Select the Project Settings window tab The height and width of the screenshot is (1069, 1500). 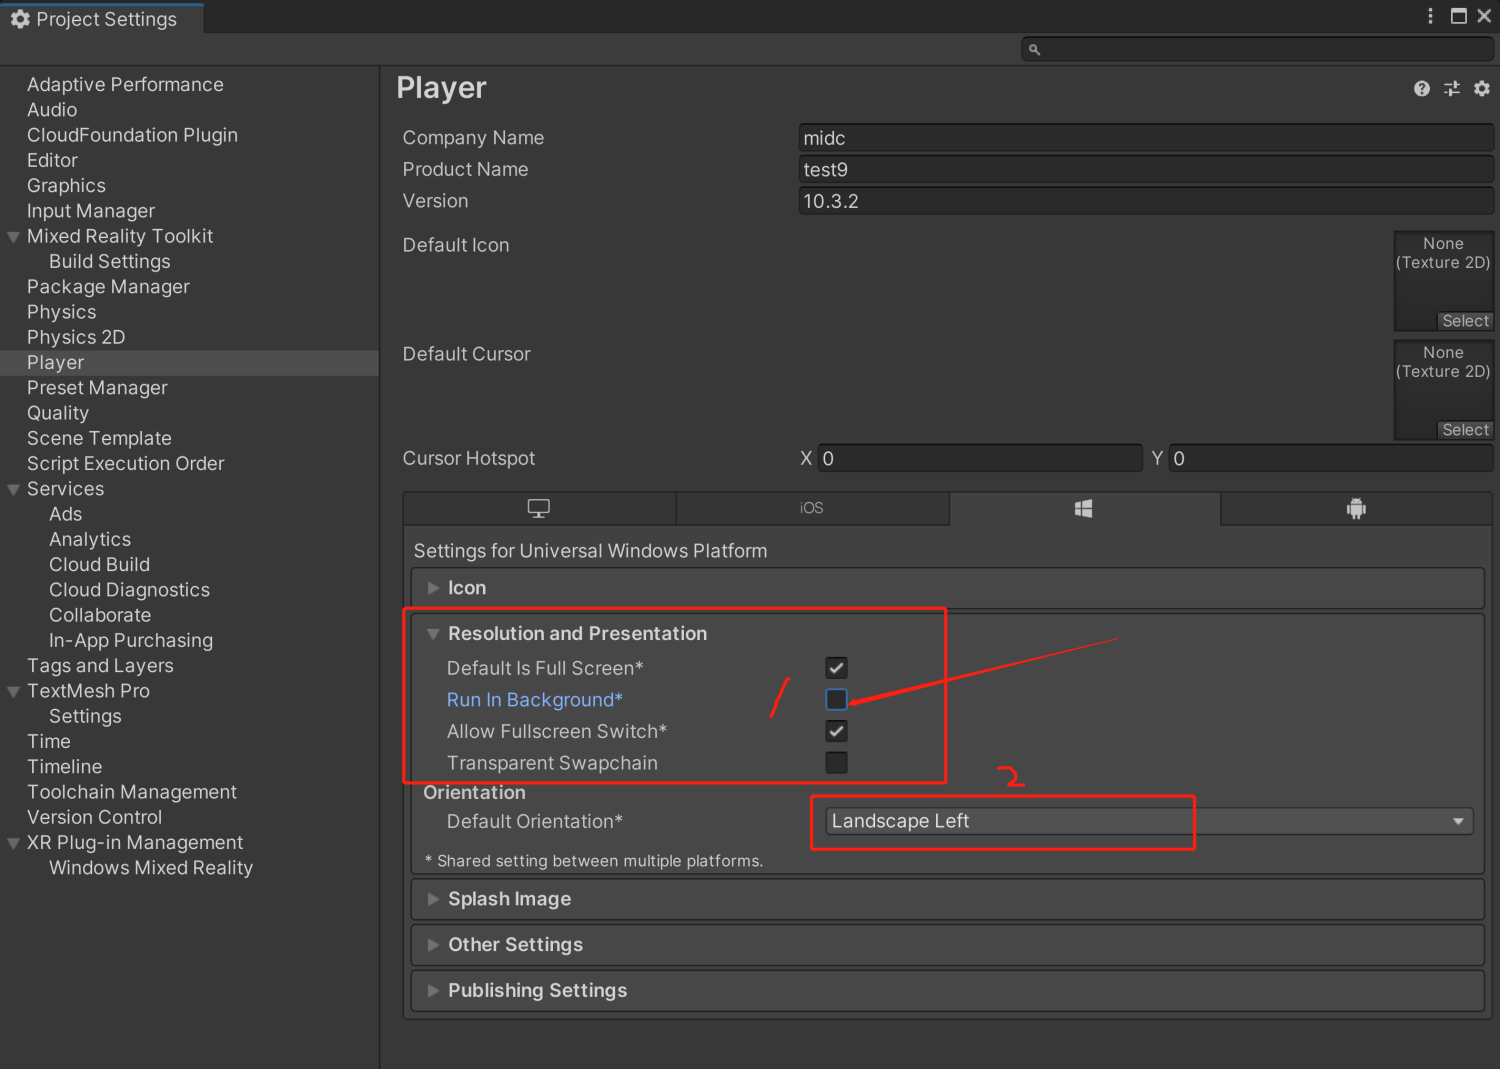(102, 19)
